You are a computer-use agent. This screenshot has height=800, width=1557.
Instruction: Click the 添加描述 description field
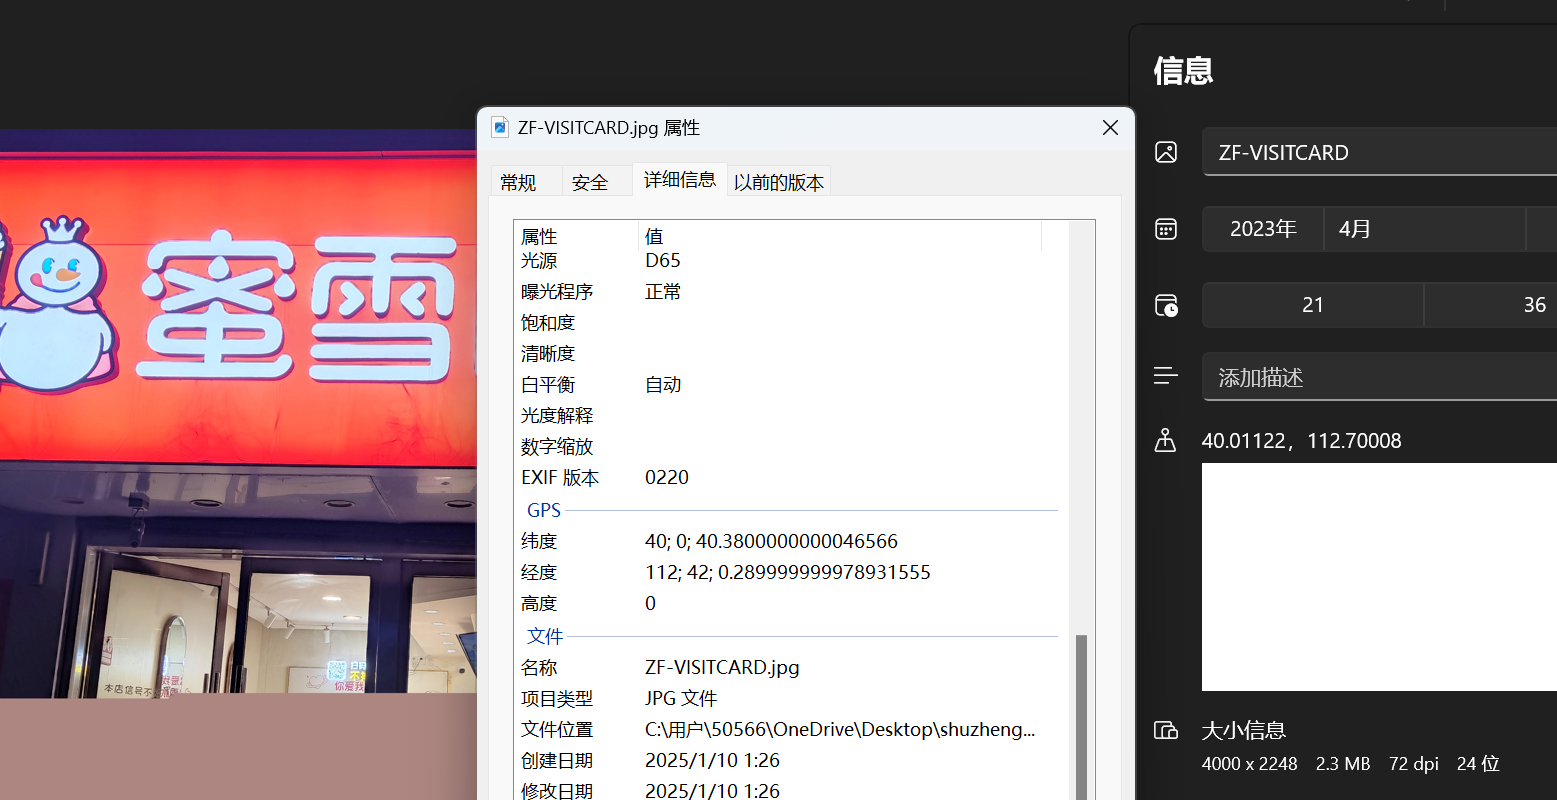coord(1380,377)
